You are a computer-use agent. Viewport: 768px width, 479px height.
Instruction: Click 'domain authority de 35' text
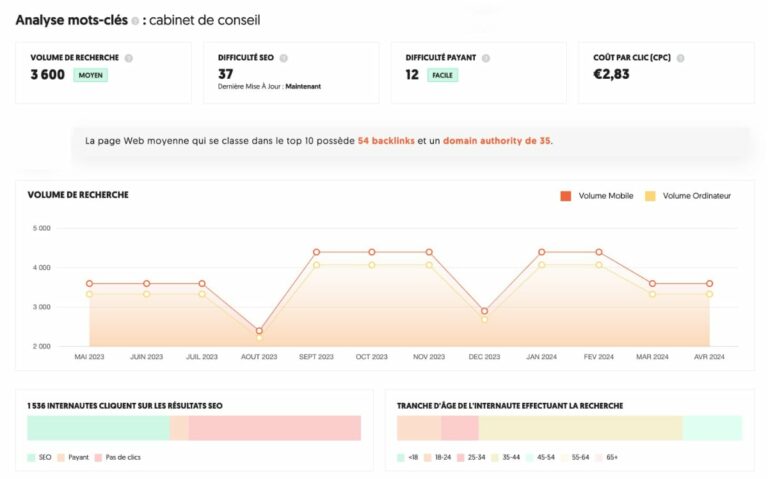[496, 141]
